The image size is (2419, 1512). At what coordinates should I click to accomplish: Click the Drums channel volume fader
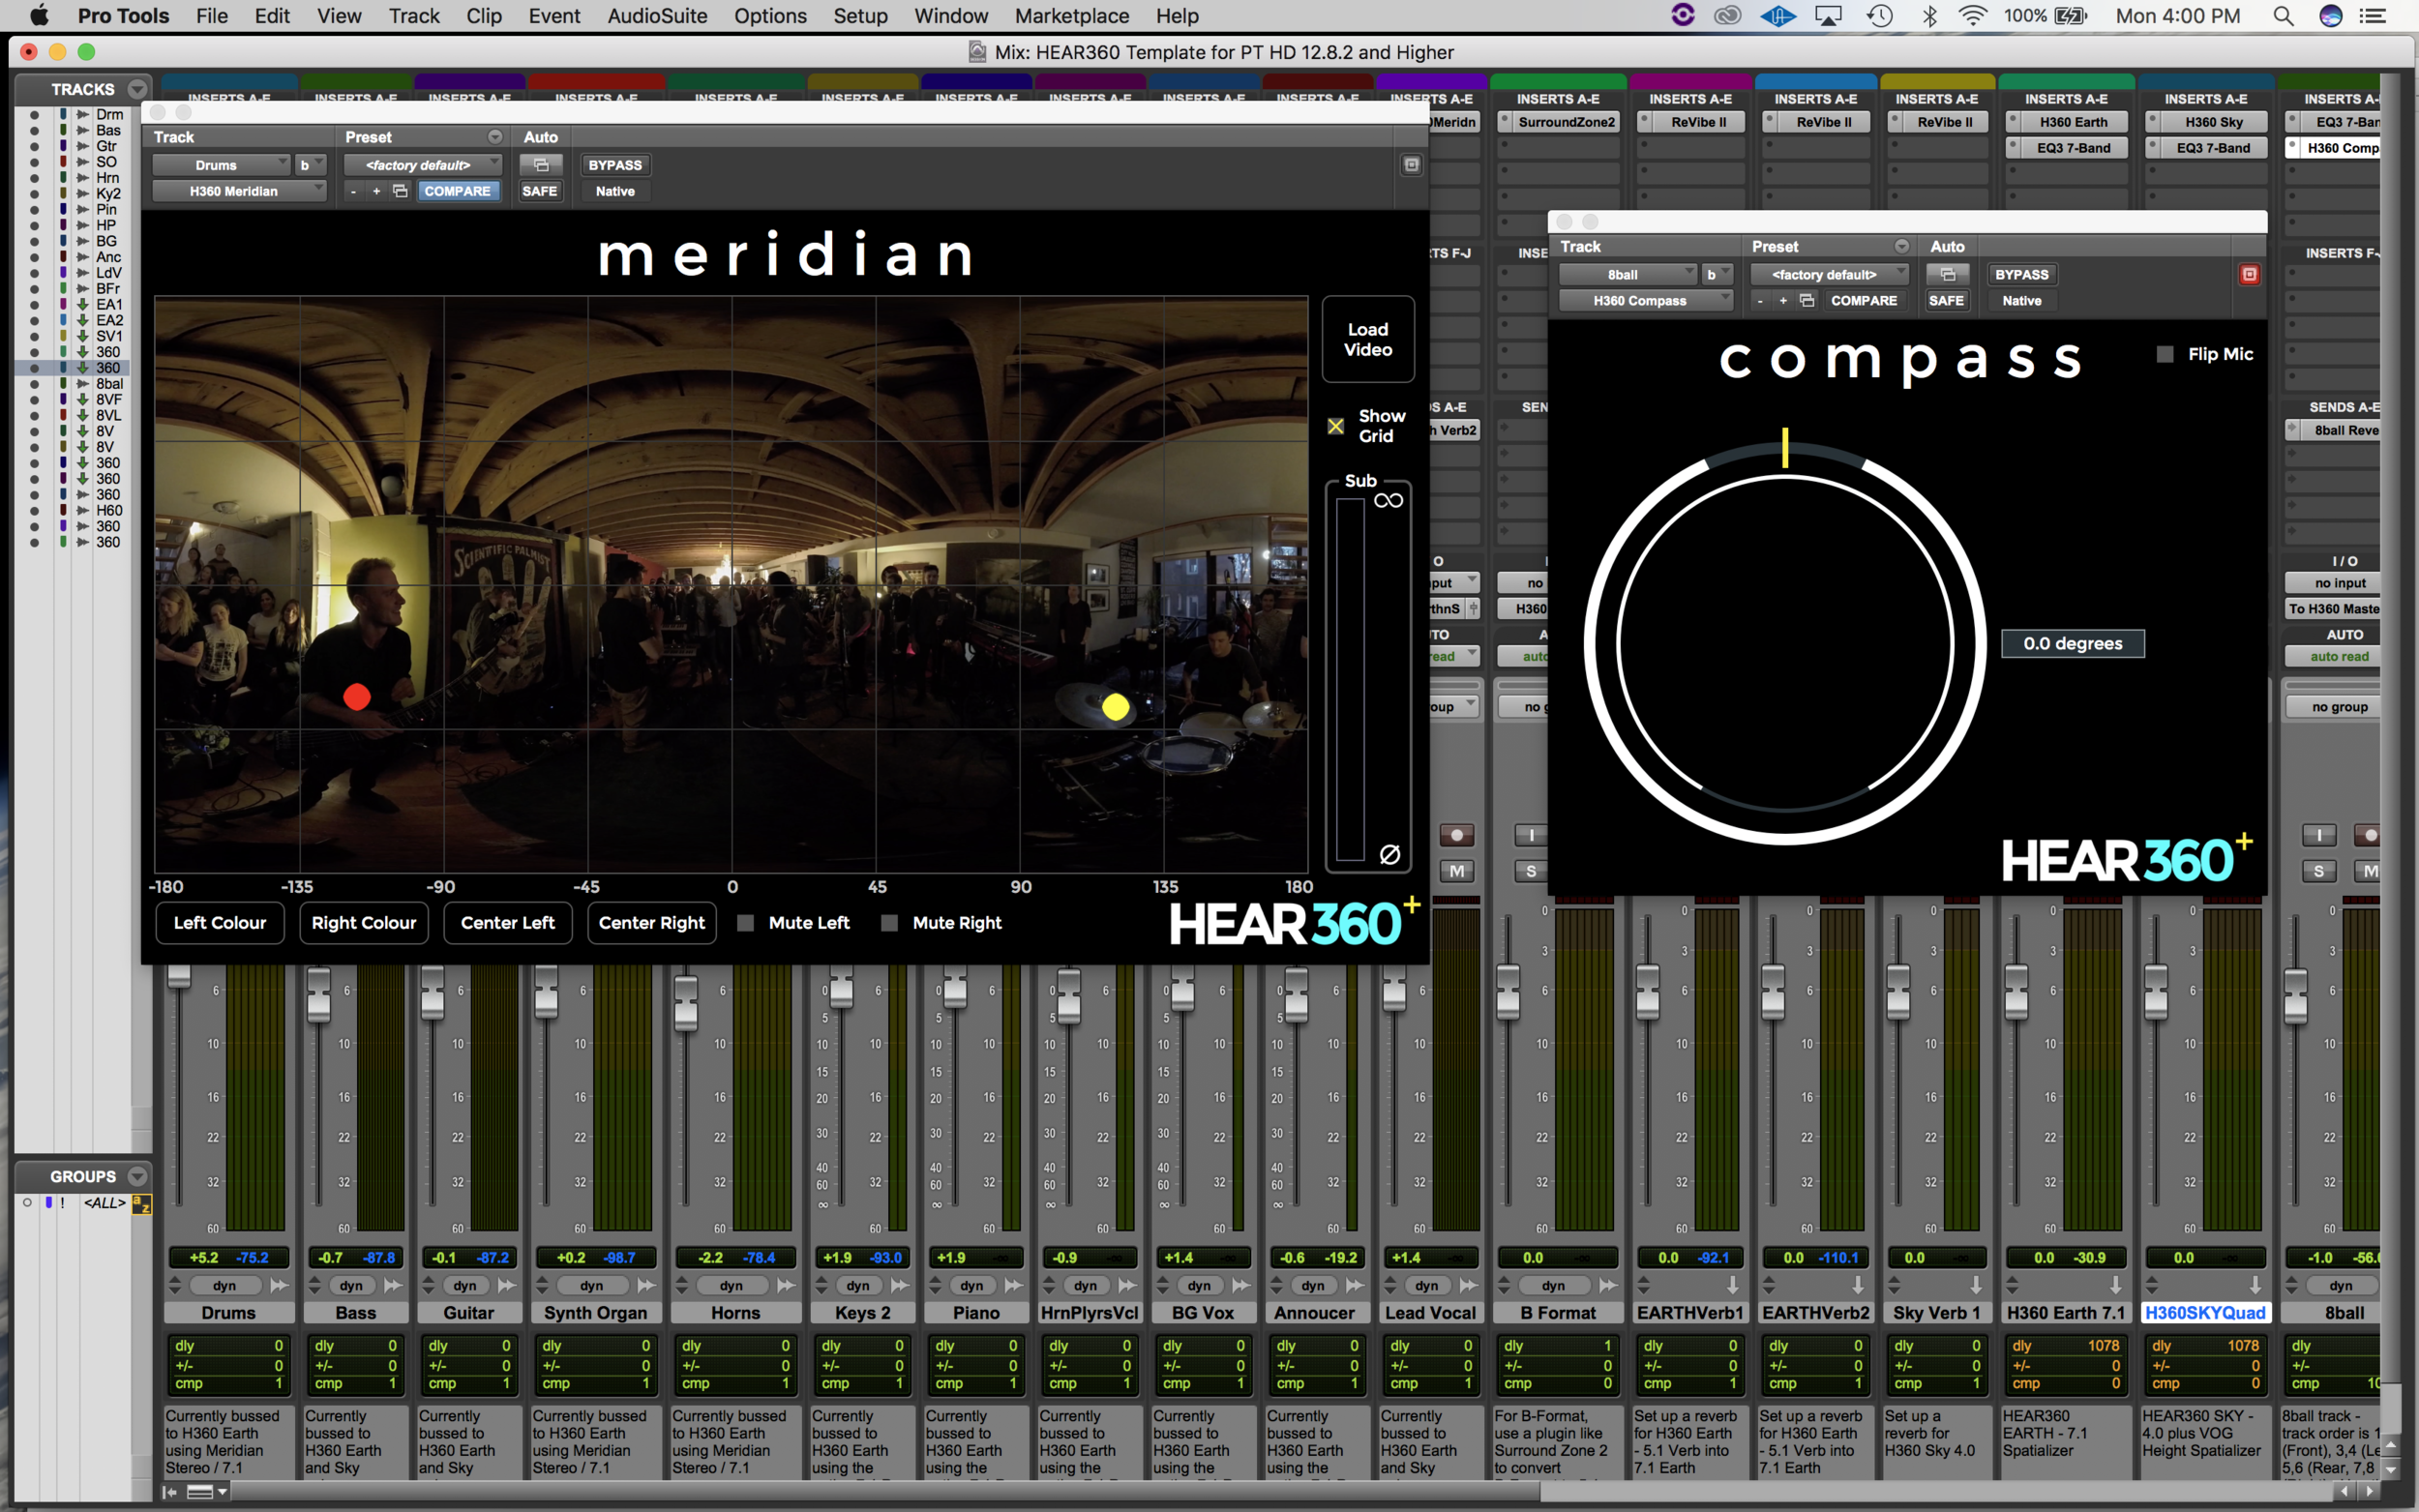point(179,977)
